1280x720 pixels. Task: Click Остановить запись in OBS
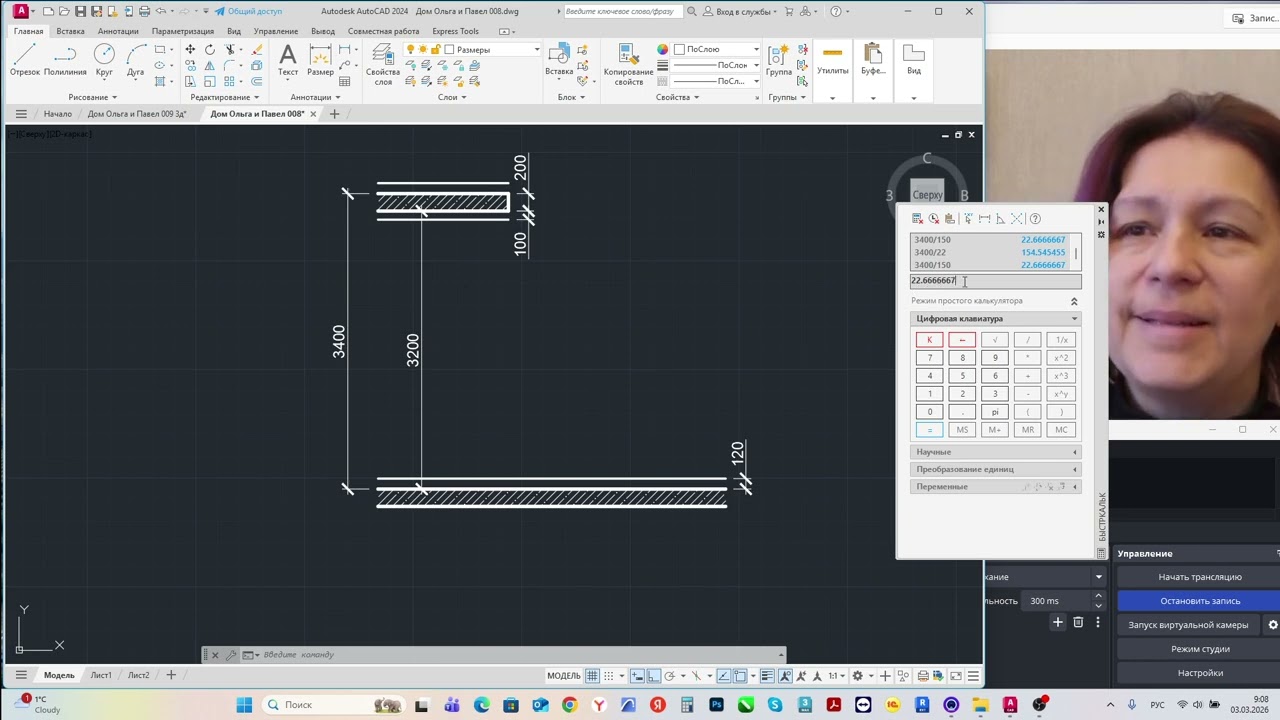point(1200,601)
